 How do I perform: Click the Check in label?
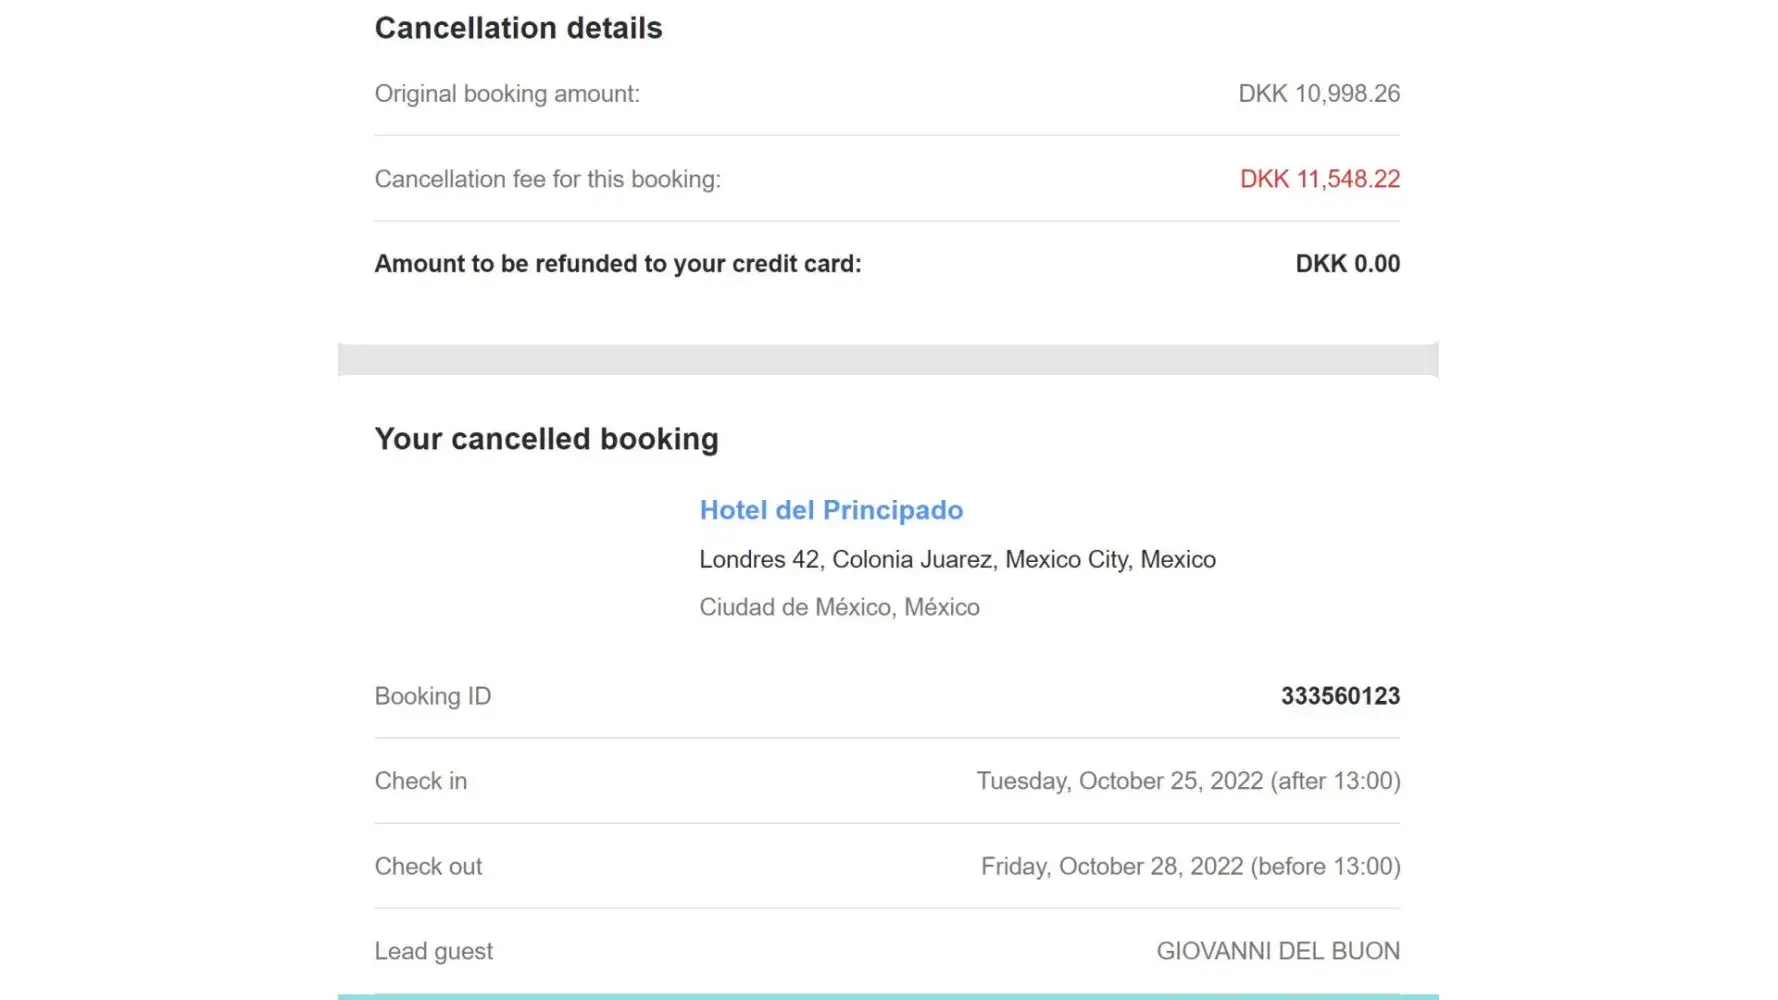tap(420, 781)
